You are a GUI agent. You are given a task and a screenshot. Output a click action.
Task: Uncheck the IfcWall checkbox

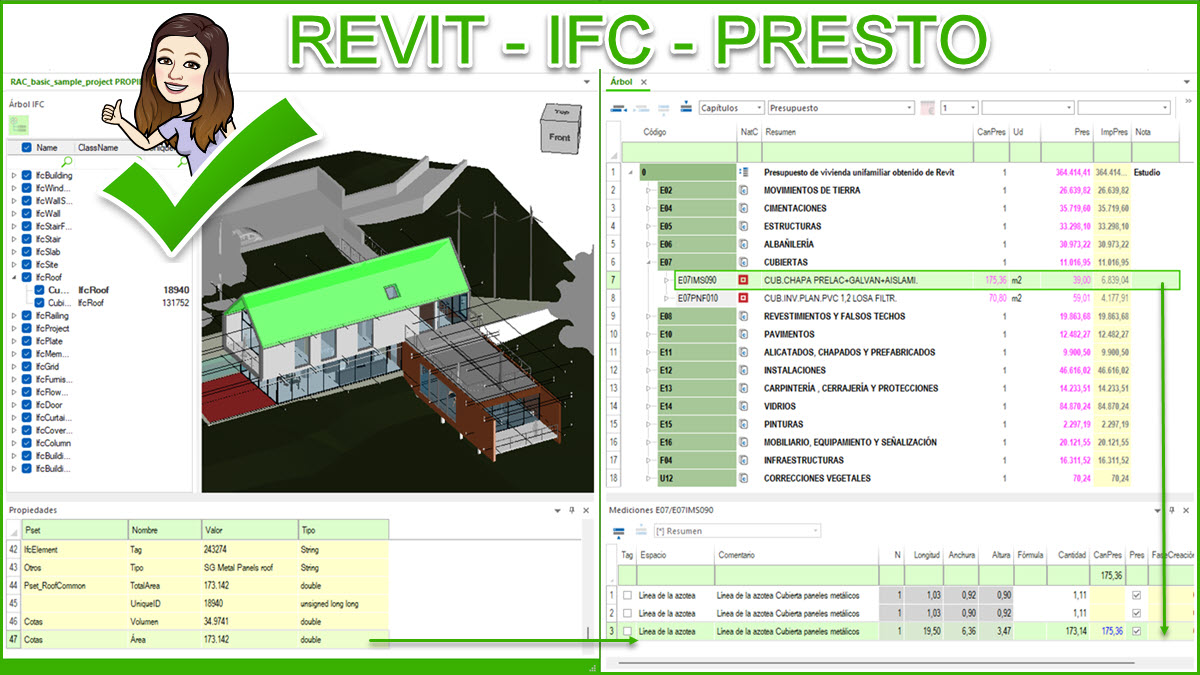(x=26, y=213)
